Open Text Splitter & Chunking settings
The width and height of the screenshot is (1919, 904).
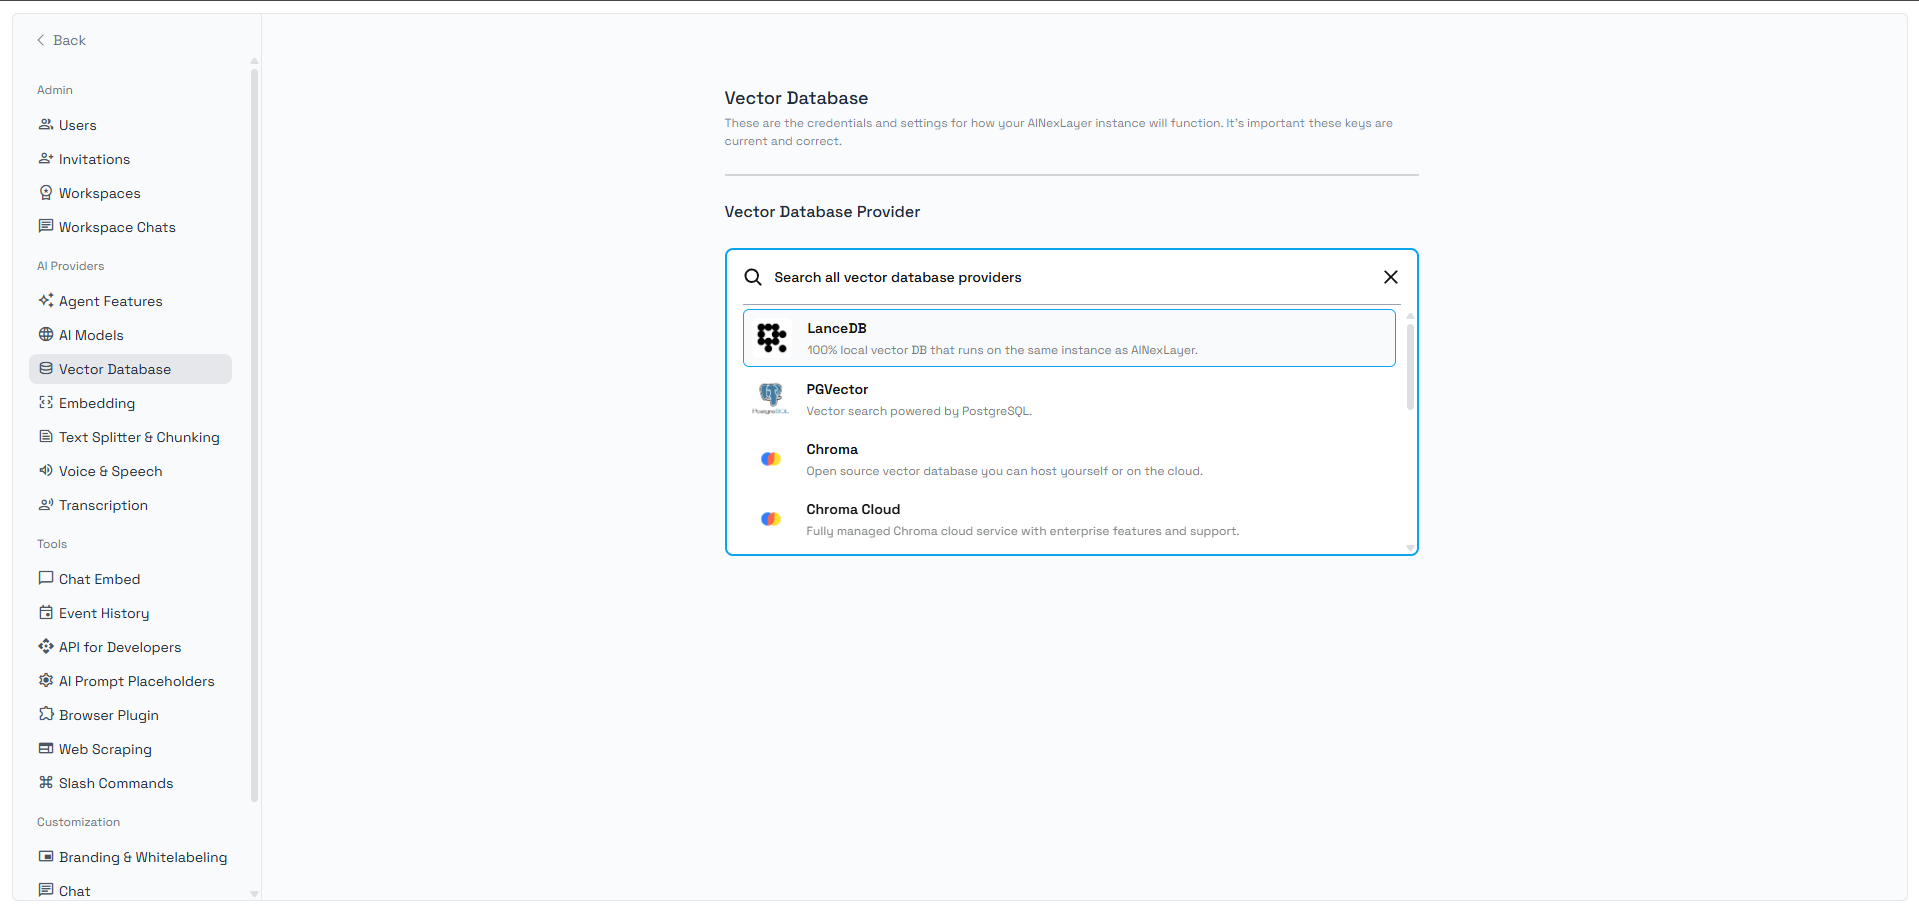pos(139,437)
